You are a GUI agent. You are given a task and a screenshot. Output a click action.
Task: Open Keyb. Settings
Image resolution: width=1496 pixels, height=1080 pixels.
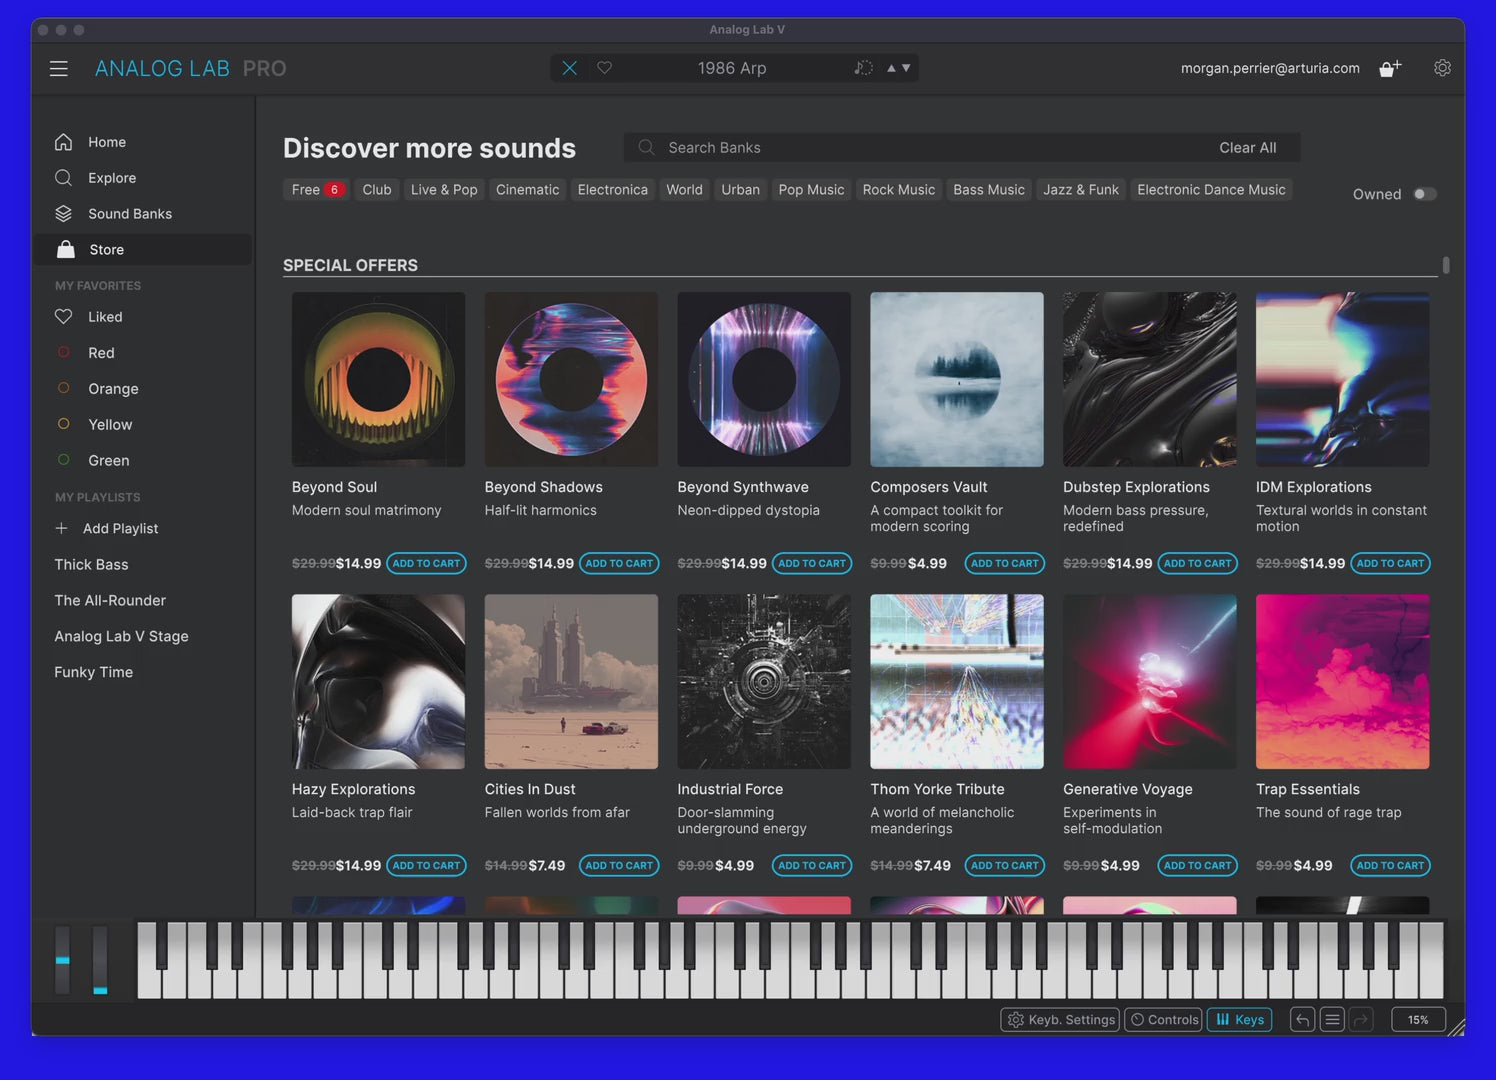pyautogui.click(x=1061, y=1019)
